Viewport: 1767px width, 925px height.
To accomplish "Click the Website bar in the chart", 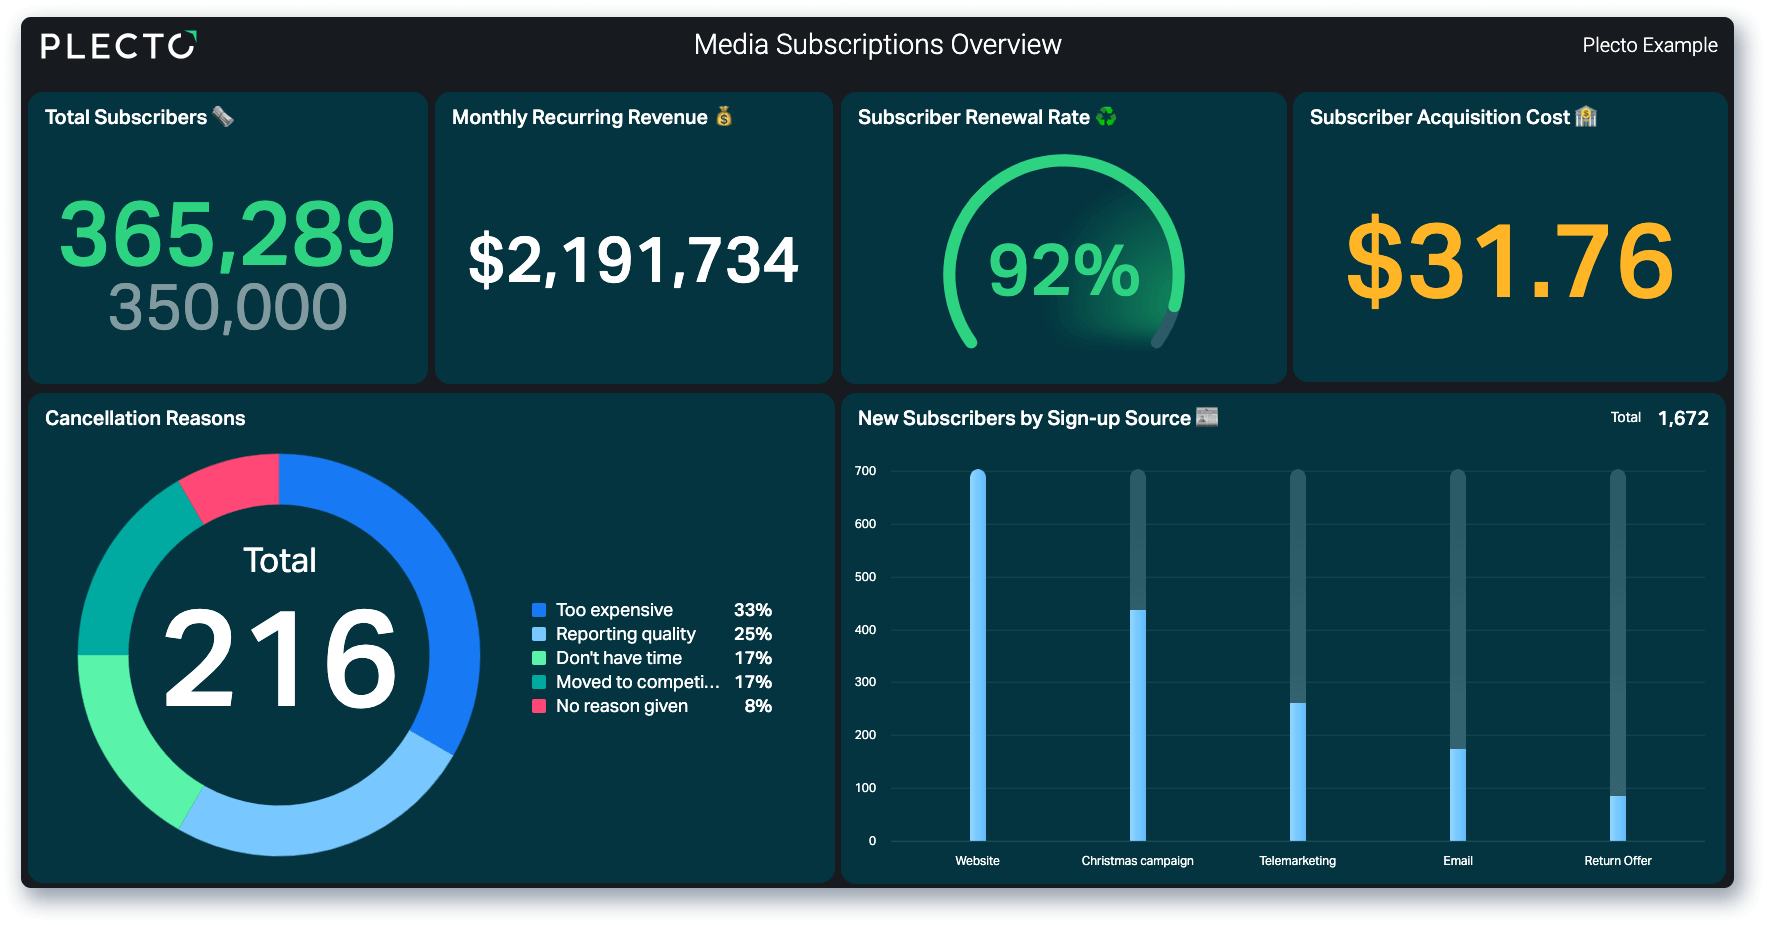I will (x=978, y=655).
